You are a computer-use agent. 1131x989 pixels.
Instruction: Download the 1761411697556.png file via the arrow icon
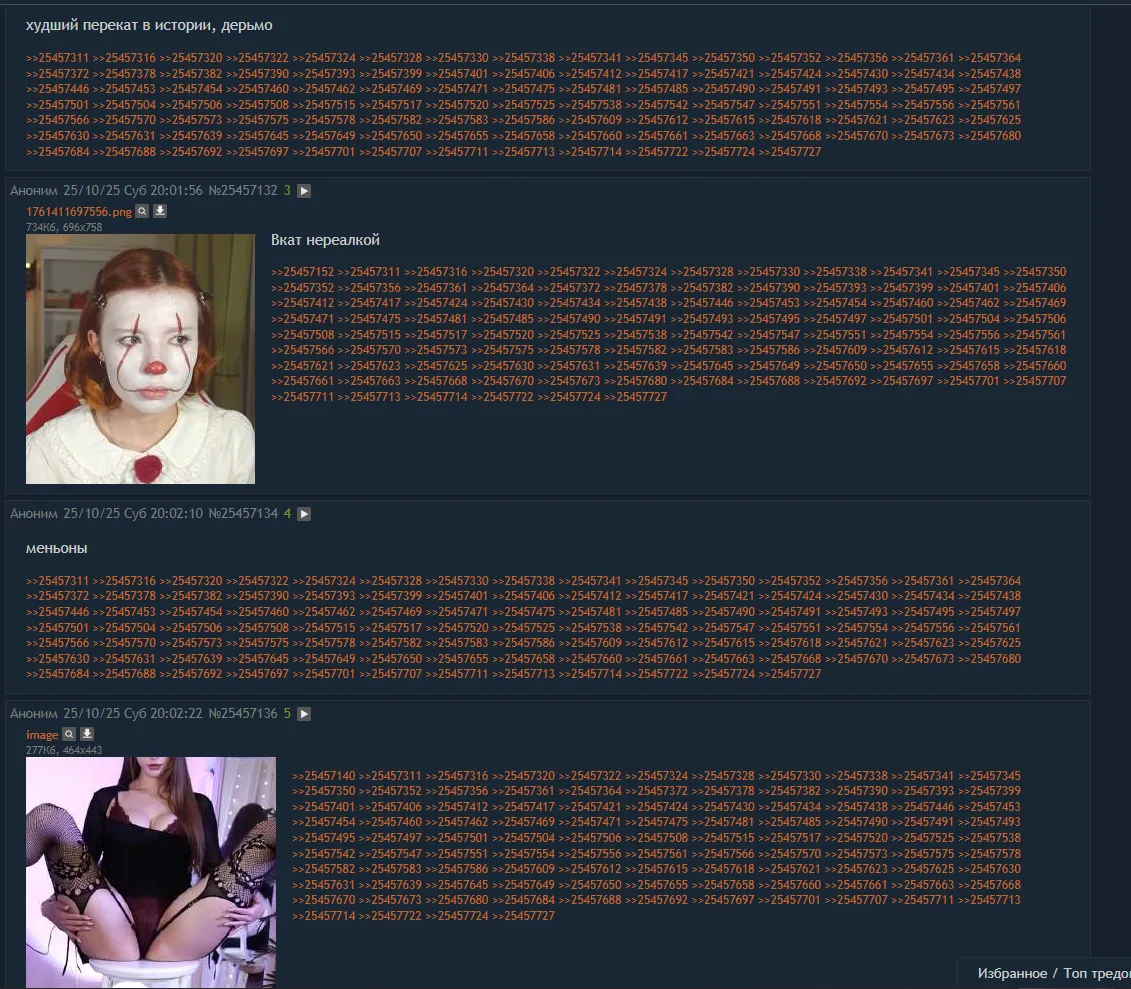pyautogui.click(x=160, y=211)
